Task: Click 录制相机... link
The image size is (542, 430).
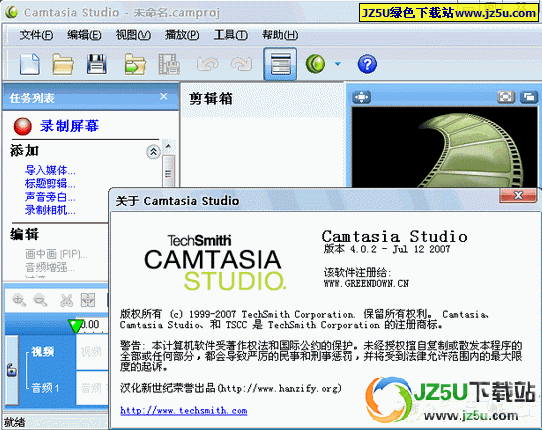Action: tap(50, 210)
